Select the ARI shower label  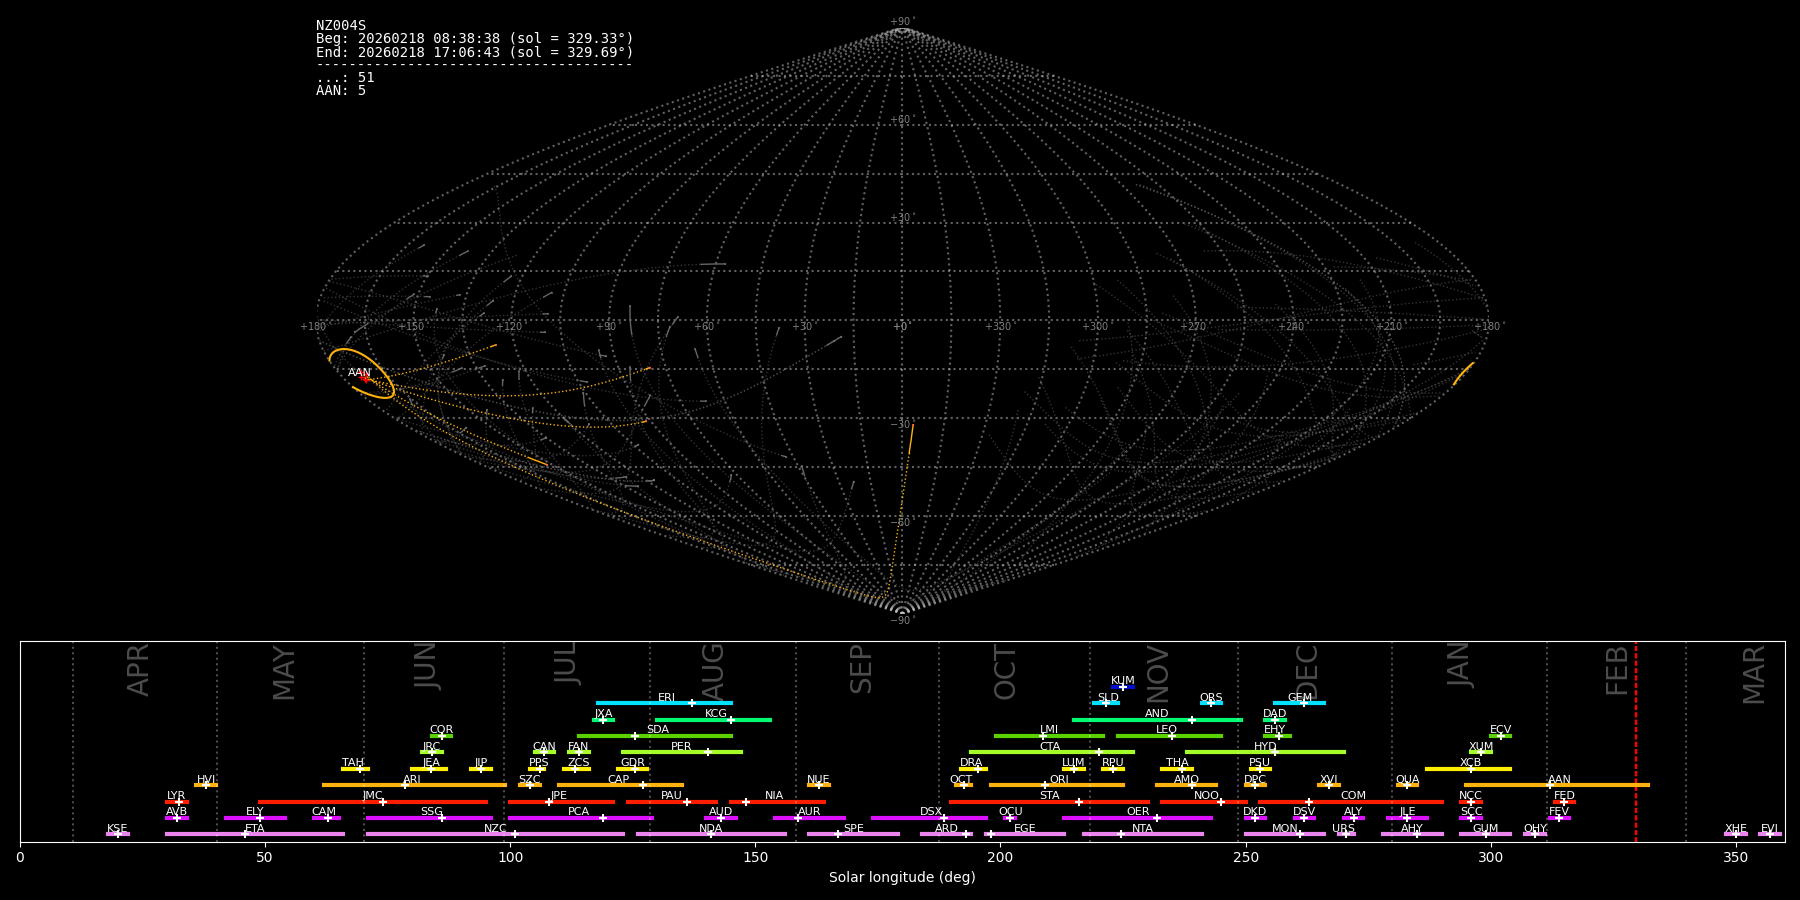(x=412, y=780)
